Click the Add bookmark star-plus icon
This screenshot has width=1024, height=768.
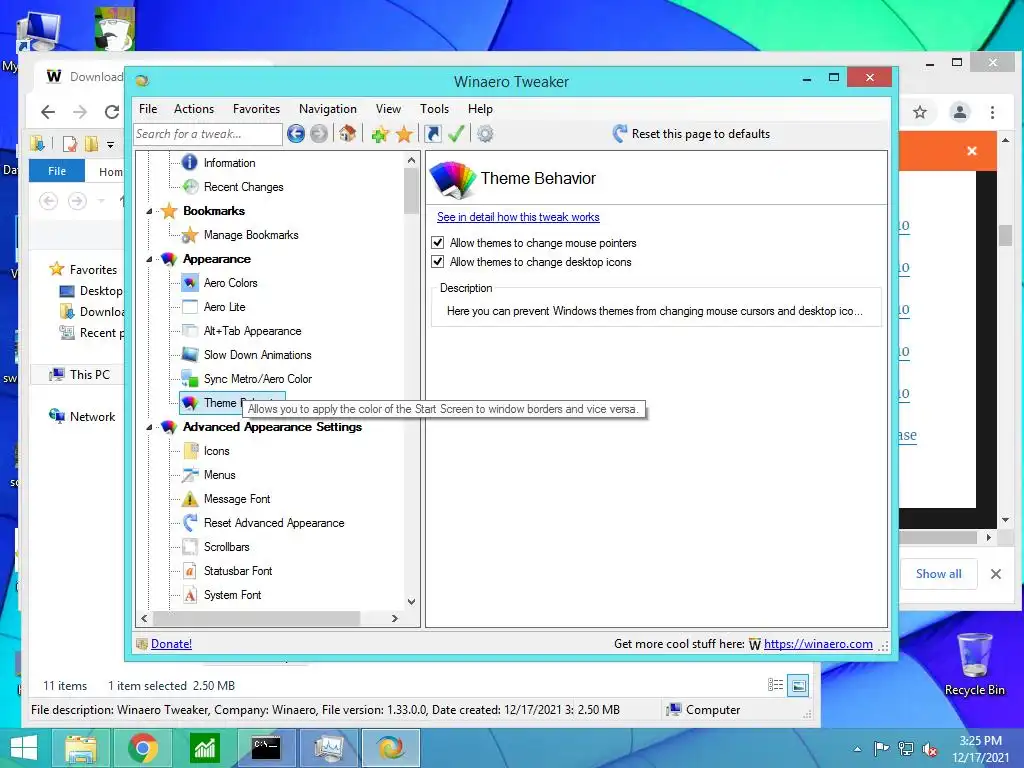[380, 134]
